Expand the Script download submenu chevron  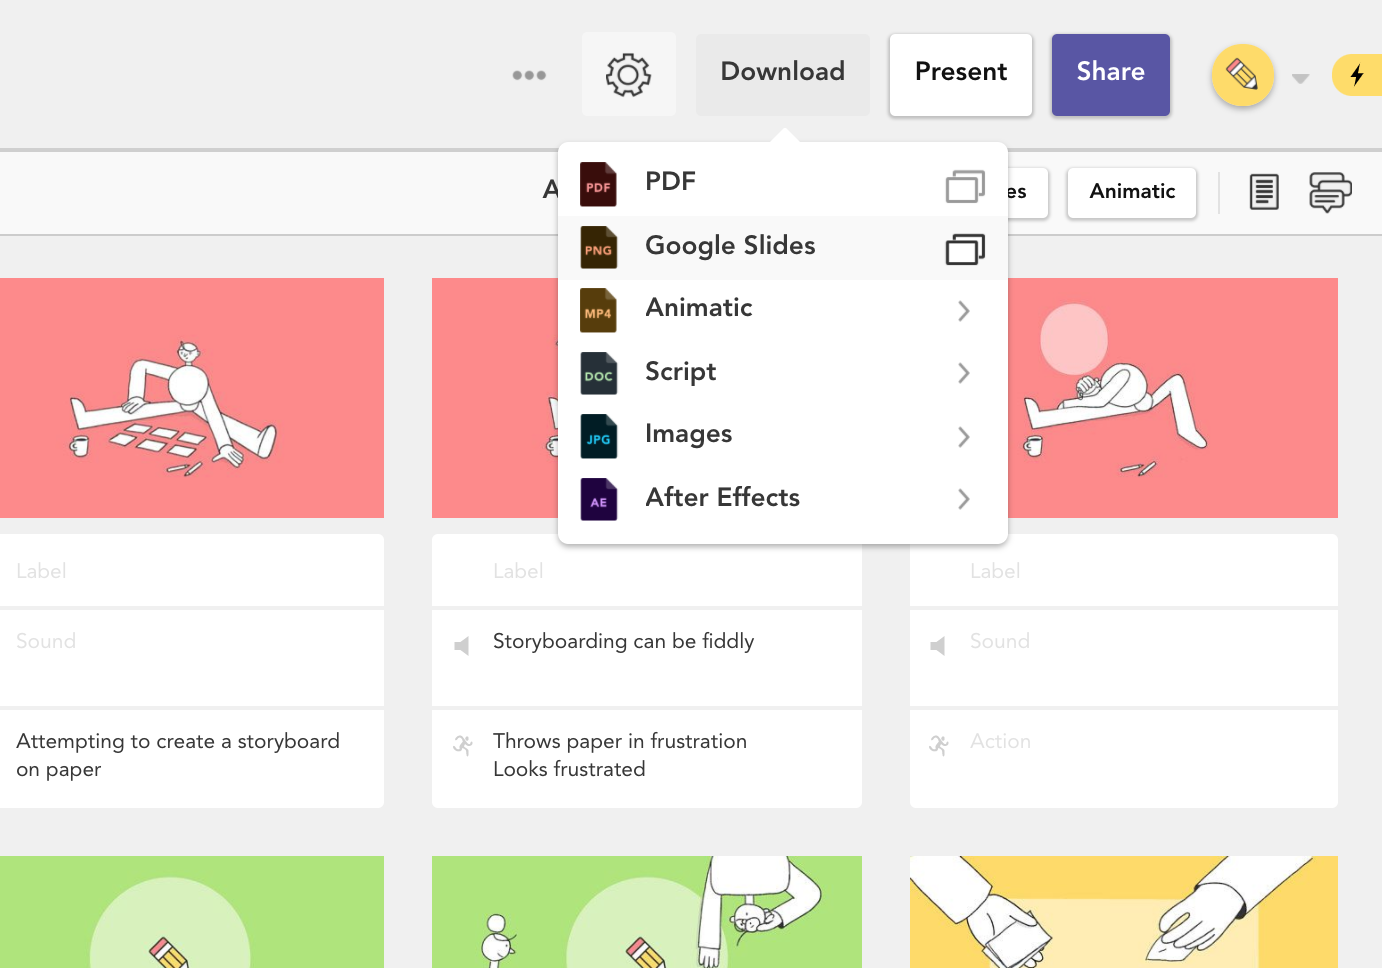[963, 373]
